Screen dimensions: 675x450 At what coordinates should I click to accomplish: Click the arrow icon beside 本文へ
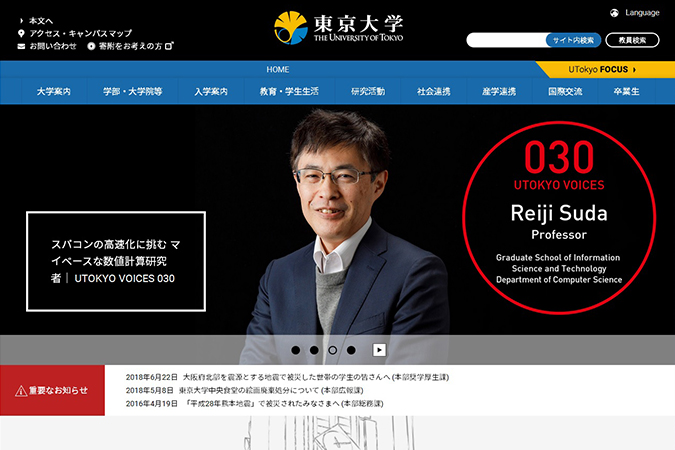tap(21, 20)
